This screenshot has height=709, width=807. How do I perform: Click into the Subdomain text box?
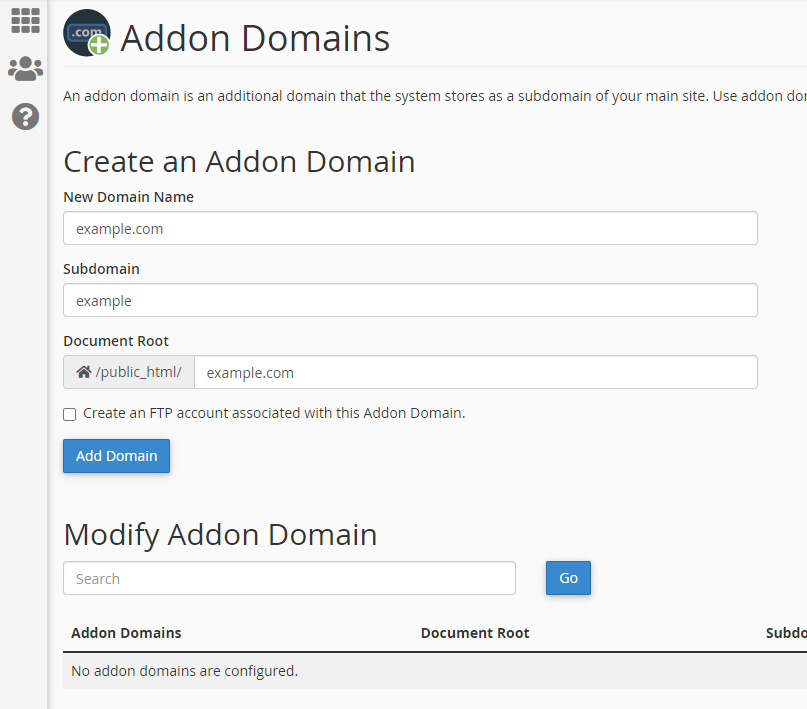point(410,300)
